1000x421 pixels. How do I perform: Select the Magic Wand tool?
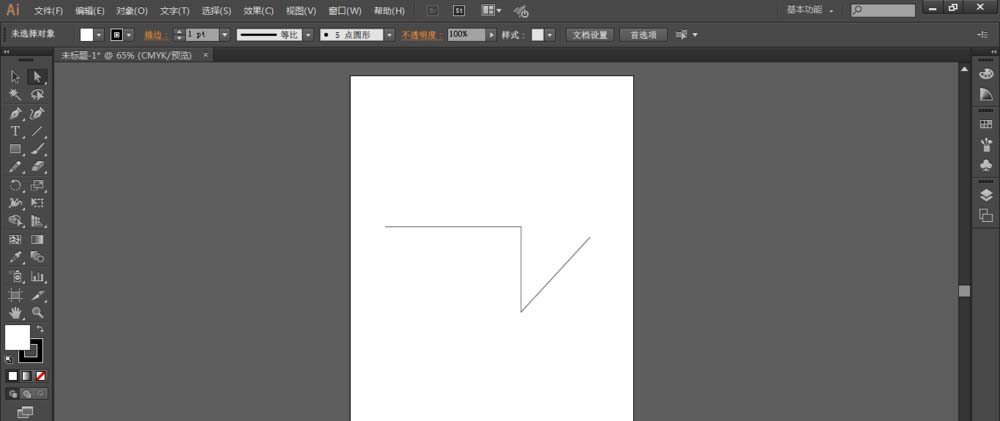pyautogui.click(x=16, y=94)
